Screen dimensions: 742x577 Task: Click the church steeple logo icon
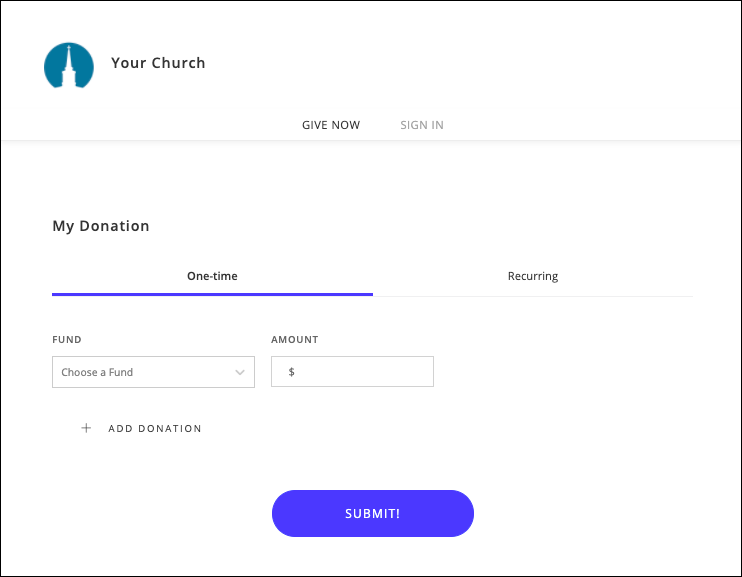pyautogui.click(x=69, y=66)
